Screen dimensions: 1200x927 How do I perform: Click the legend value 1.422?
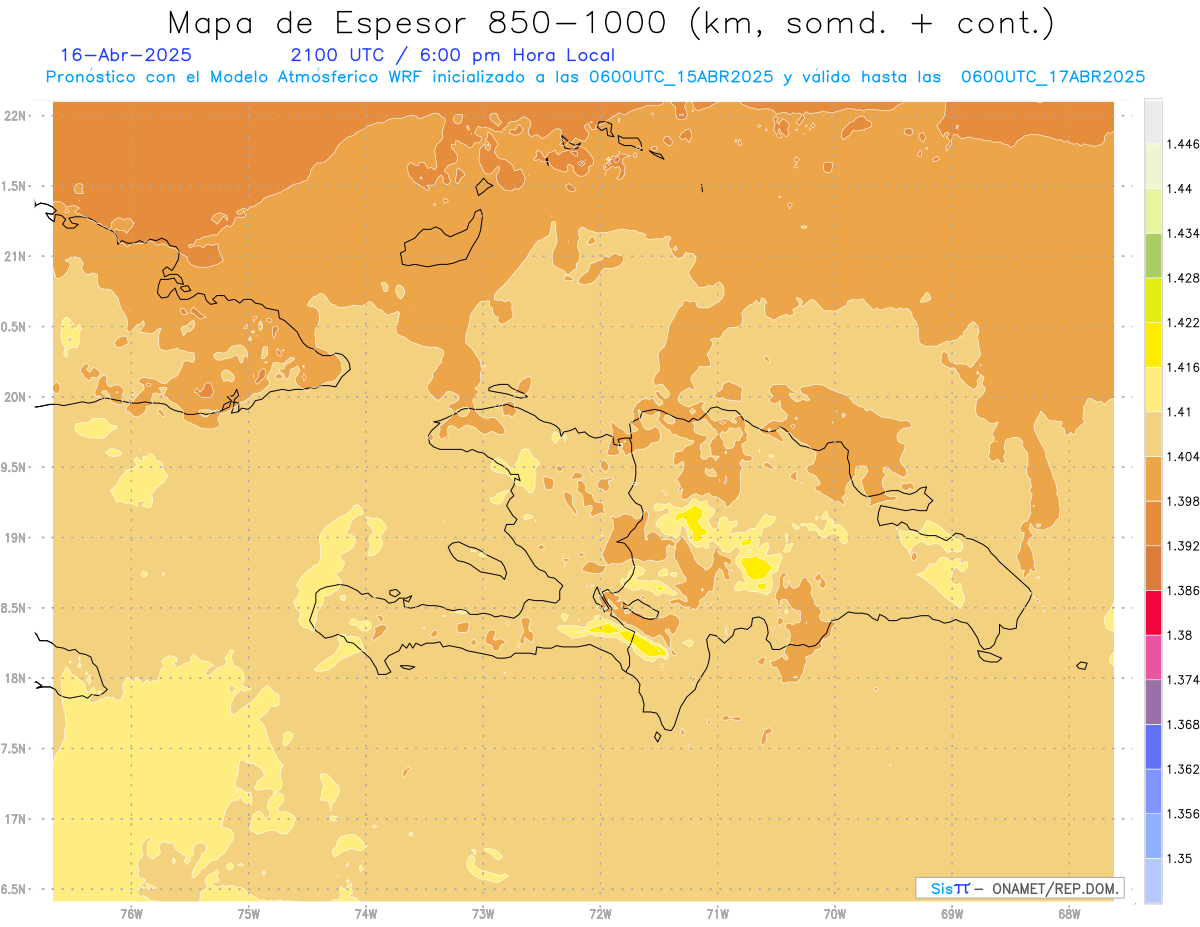coord(1182,322)
